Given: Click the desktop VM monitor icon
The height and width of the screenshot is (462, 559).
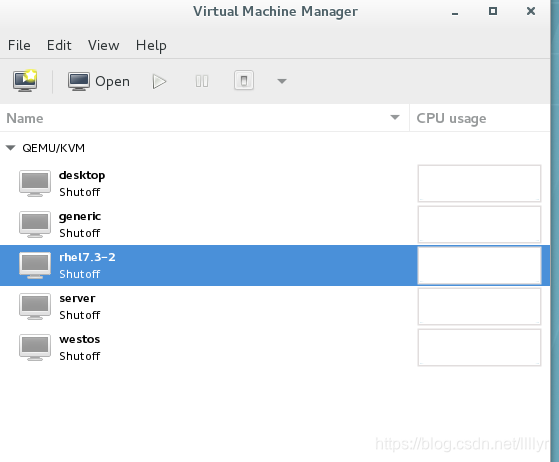Looking at the screenshot, I should tap(35, 184).
